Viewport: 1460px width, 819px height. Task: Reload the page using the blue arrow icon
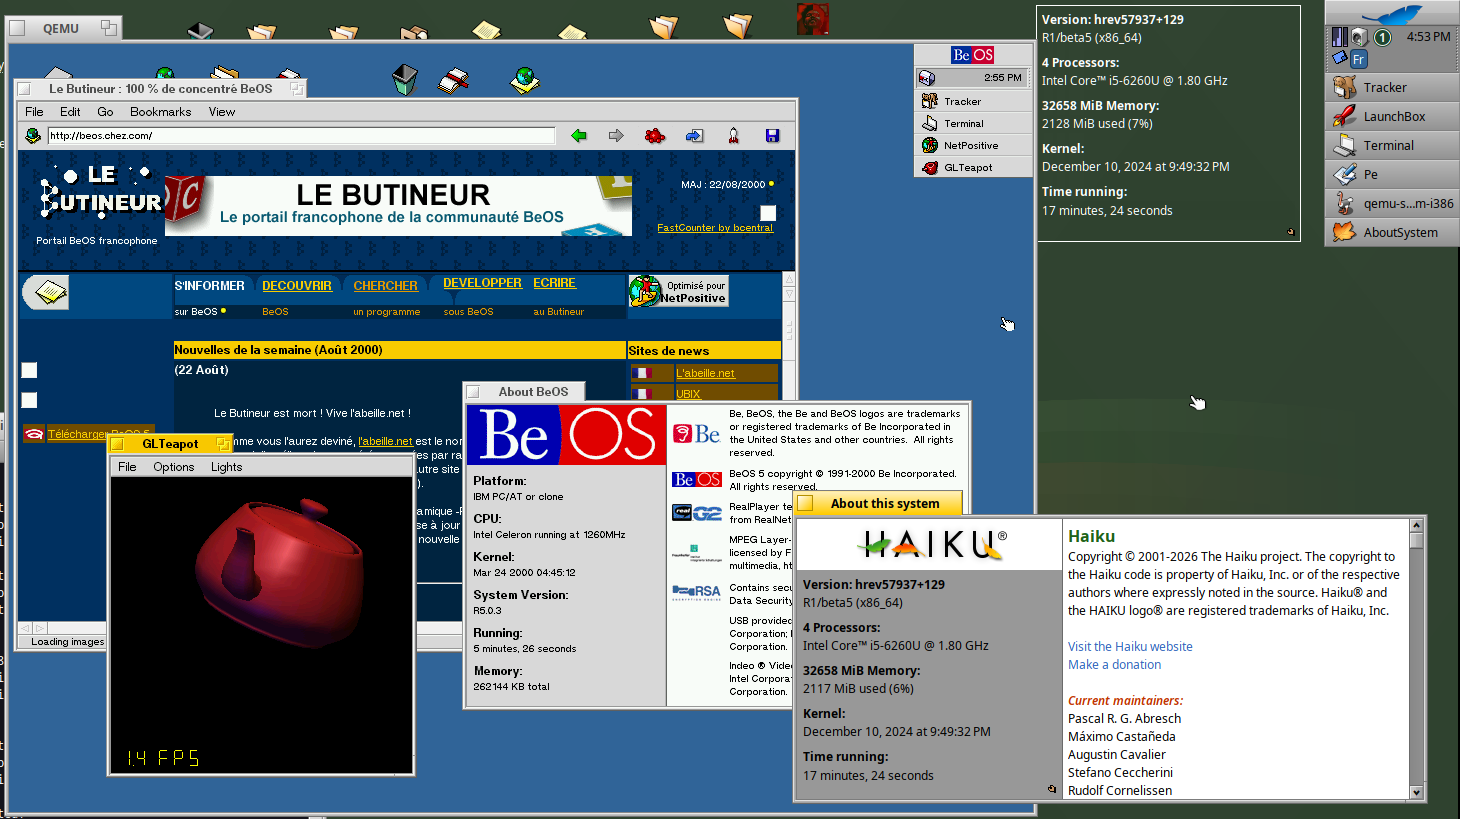[694, 136]
